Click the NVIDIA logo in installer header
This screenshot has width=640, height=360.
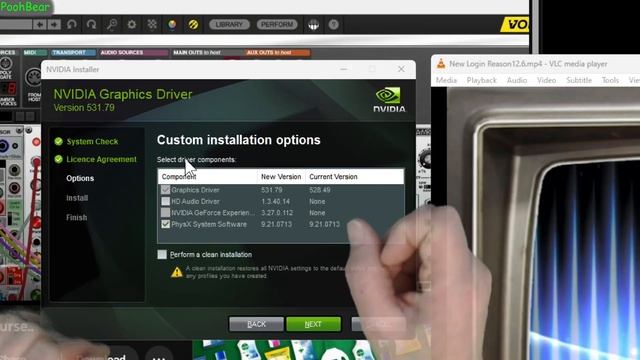tap(389, 100)
